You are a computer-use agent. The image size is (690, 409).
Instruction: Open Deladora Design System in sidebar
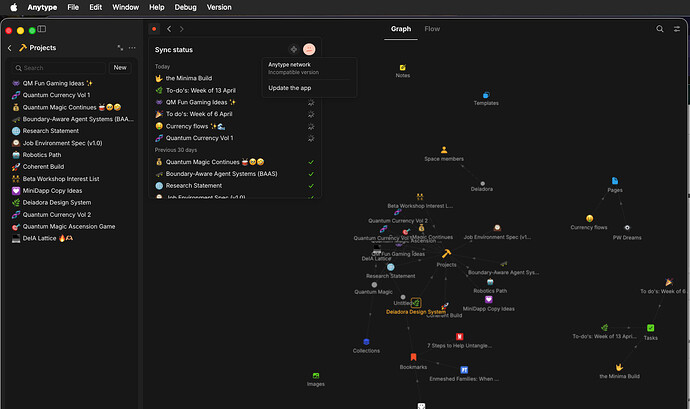click(x=73, y=203)
